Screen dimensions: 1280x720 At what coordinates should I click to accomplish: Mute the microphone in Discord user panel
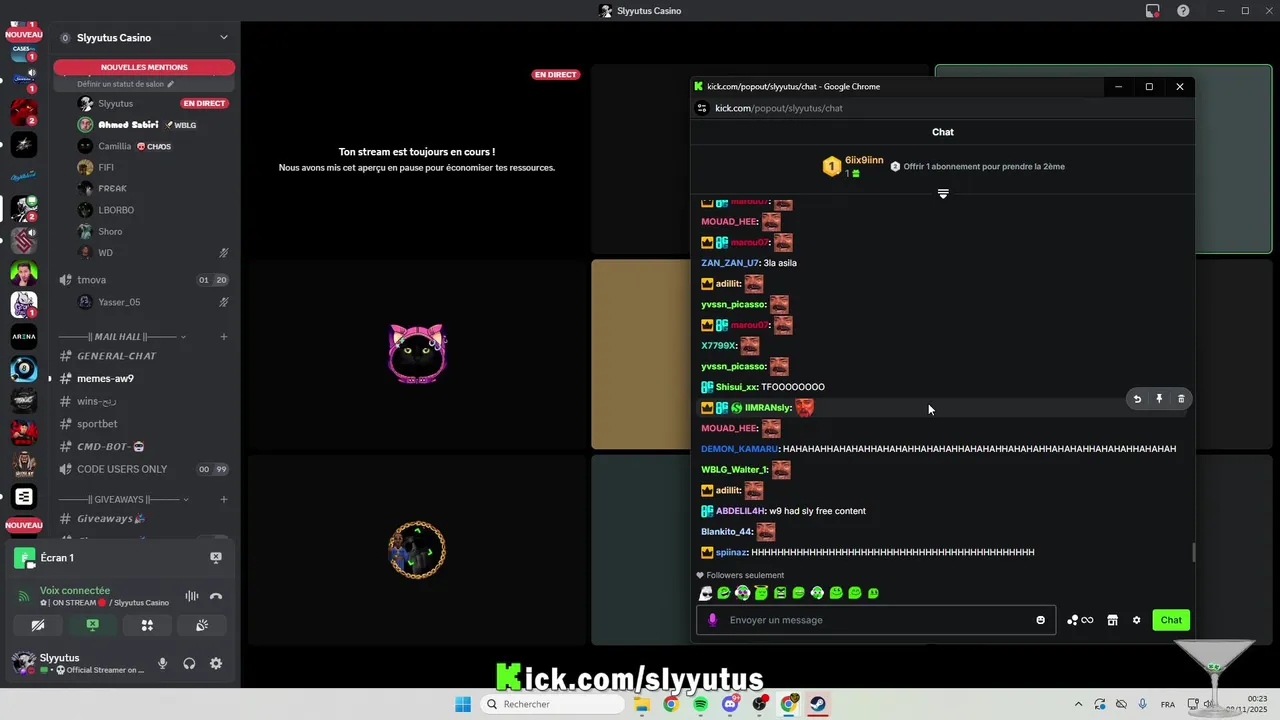click(x=162, y=663)
